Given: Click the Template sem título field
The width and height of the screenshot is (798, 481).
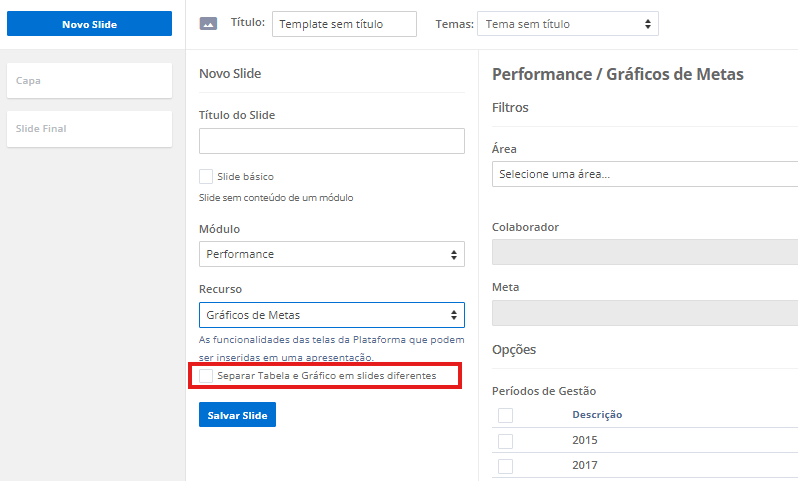Looking at the screenshot, I should pyautogui.click(x=344, y=23).
